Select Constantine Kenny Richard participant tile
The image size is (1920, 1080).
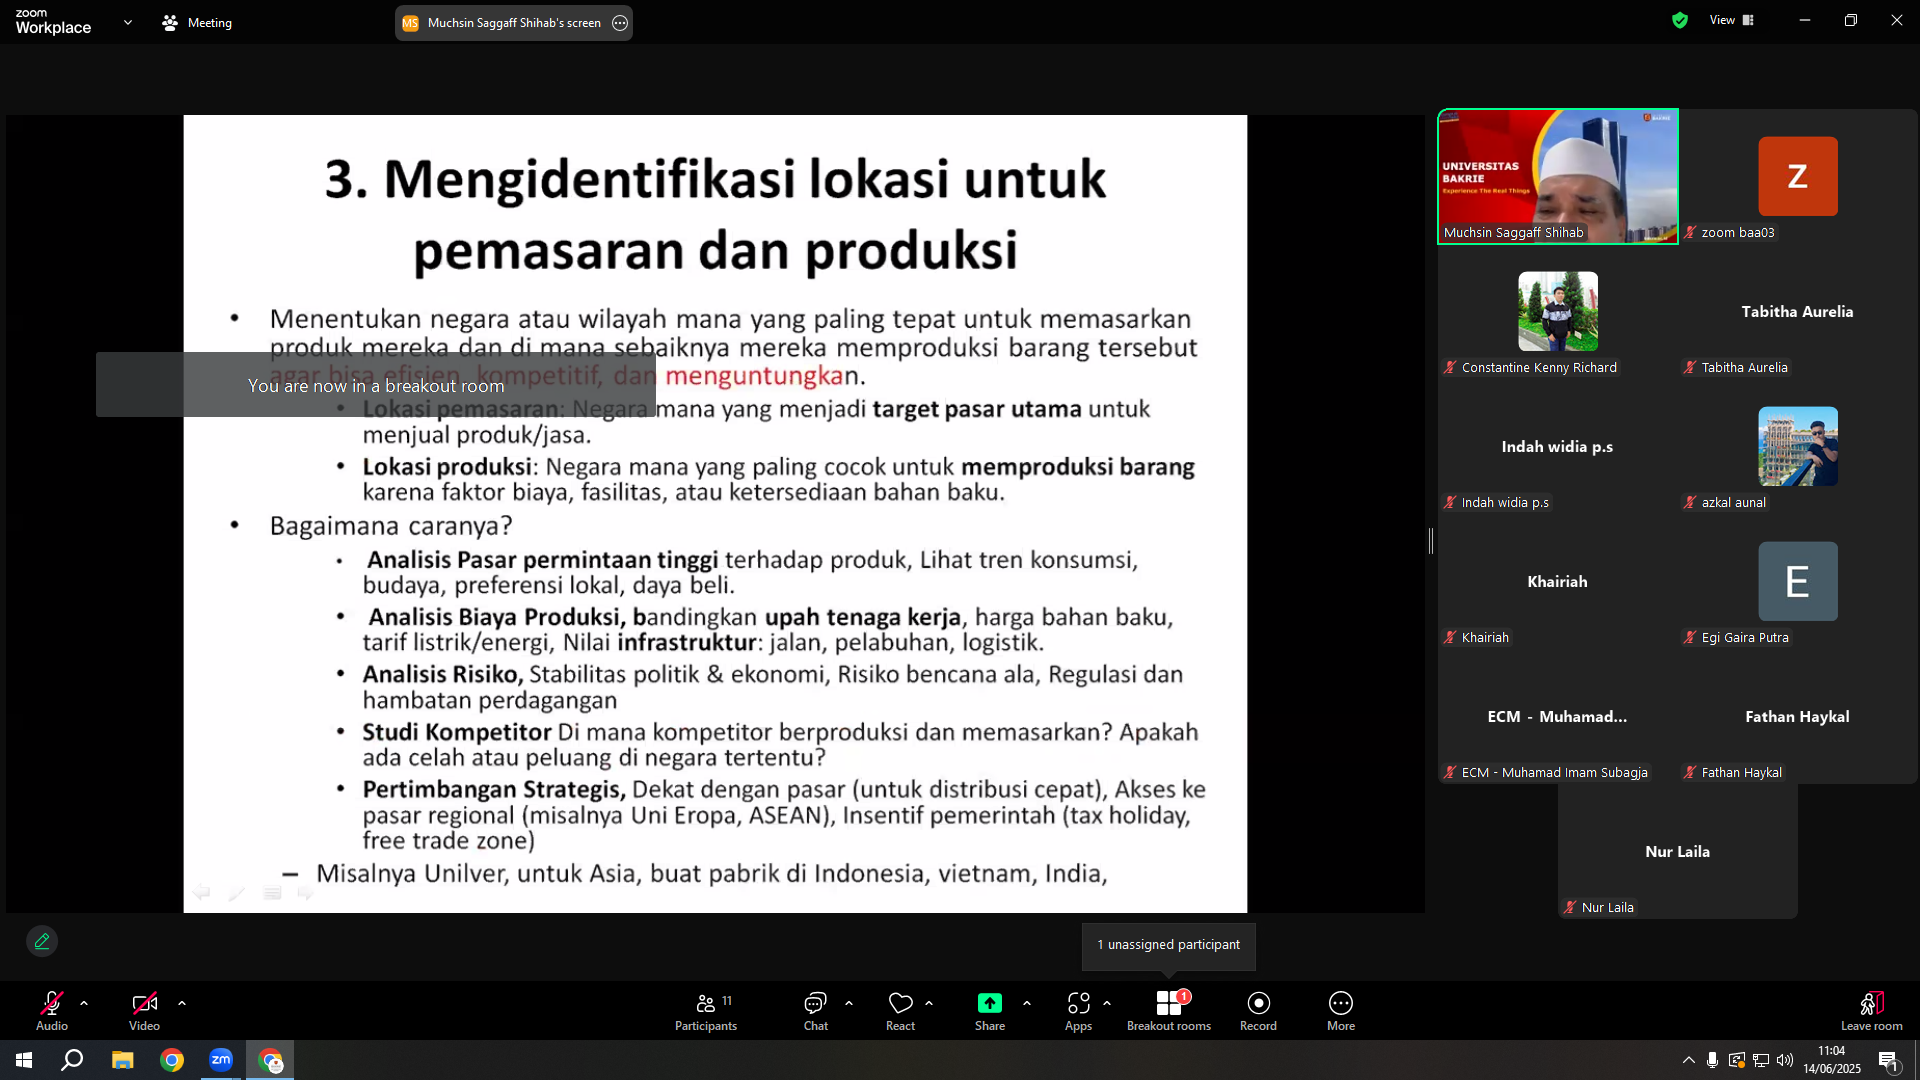coord(1558,311)
